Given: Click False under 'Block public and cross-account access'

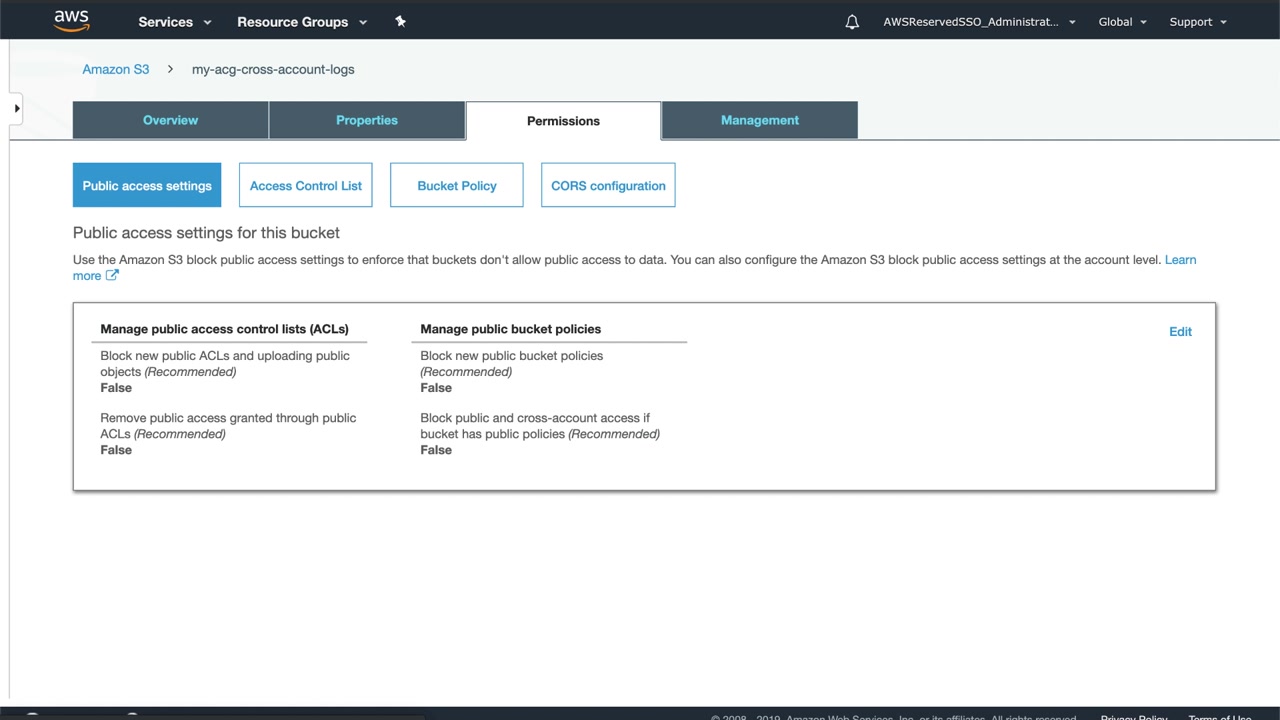Looking at the screenshot, I should tap(436, 450).
